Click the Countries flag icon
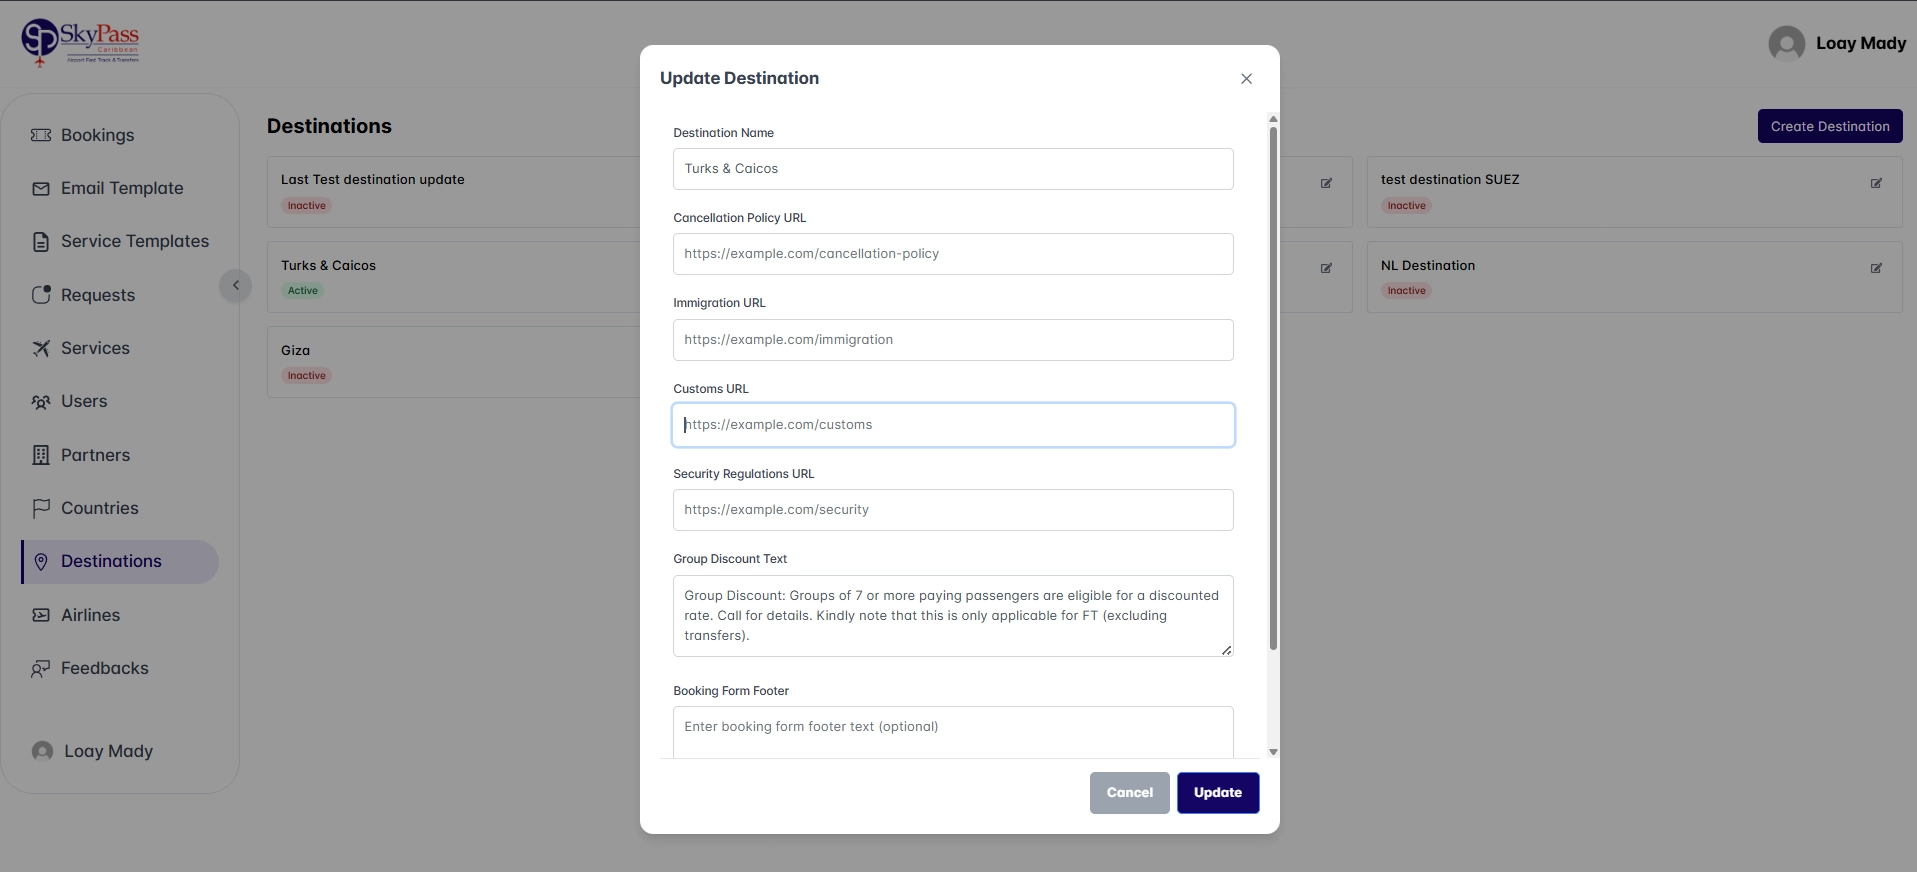This screenshot has width=1917, height=872. [x=41, y=508]
